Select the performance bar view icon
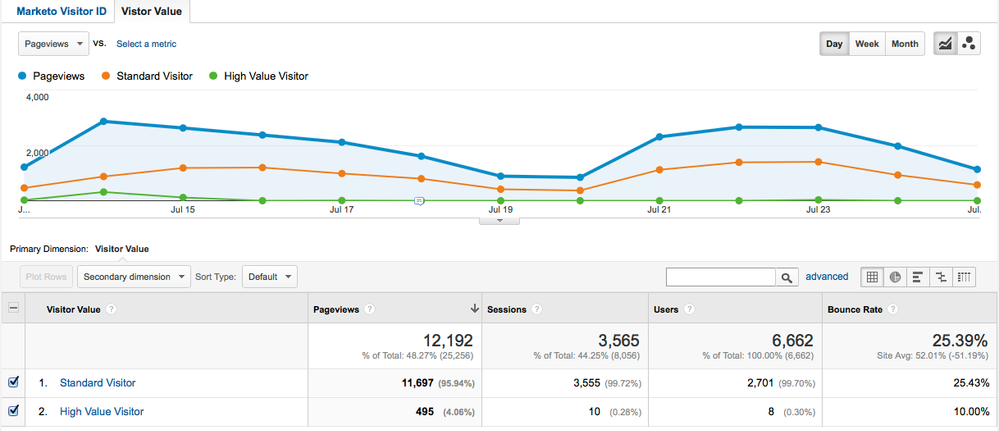999x431 pixels. click(x=918, y=277)
